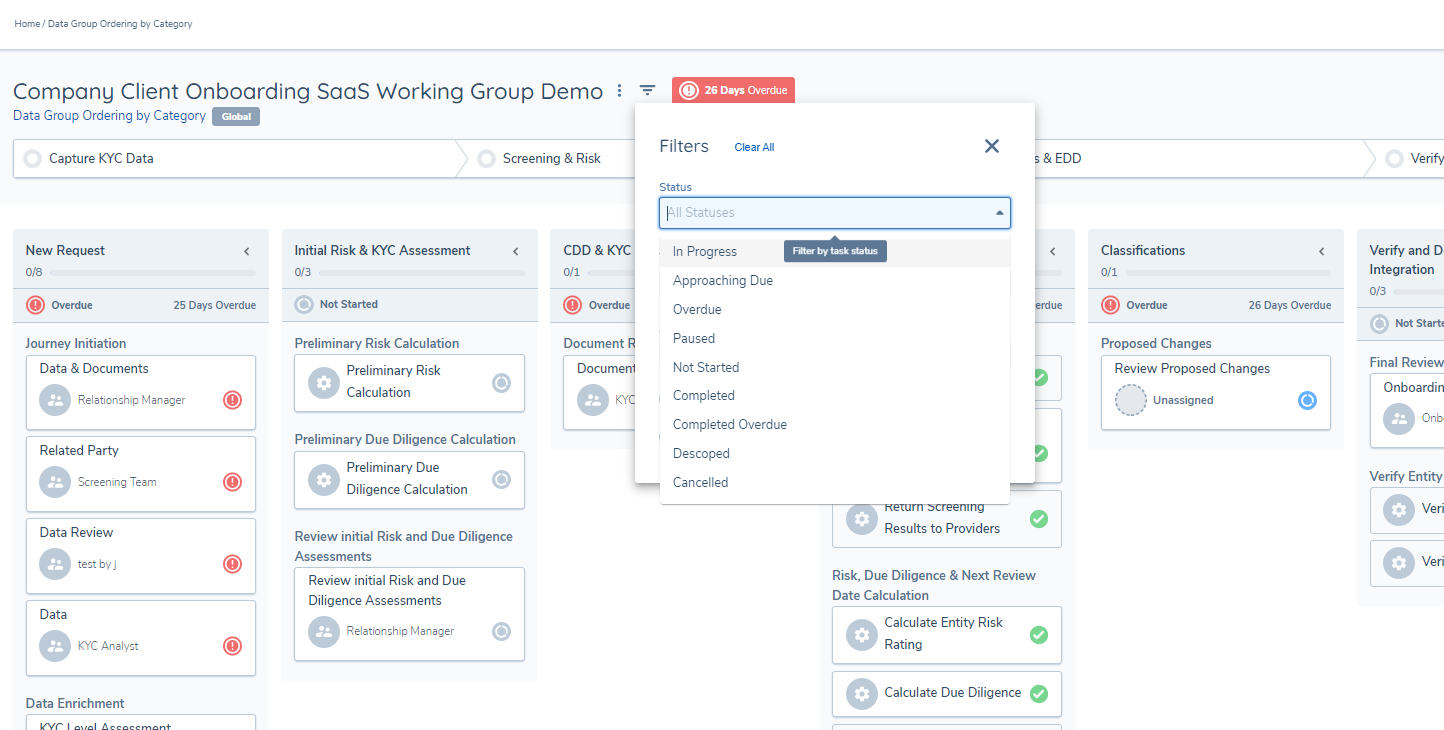
Task: Click the status icon on Review initial Risk card
Action: point(502,631)
